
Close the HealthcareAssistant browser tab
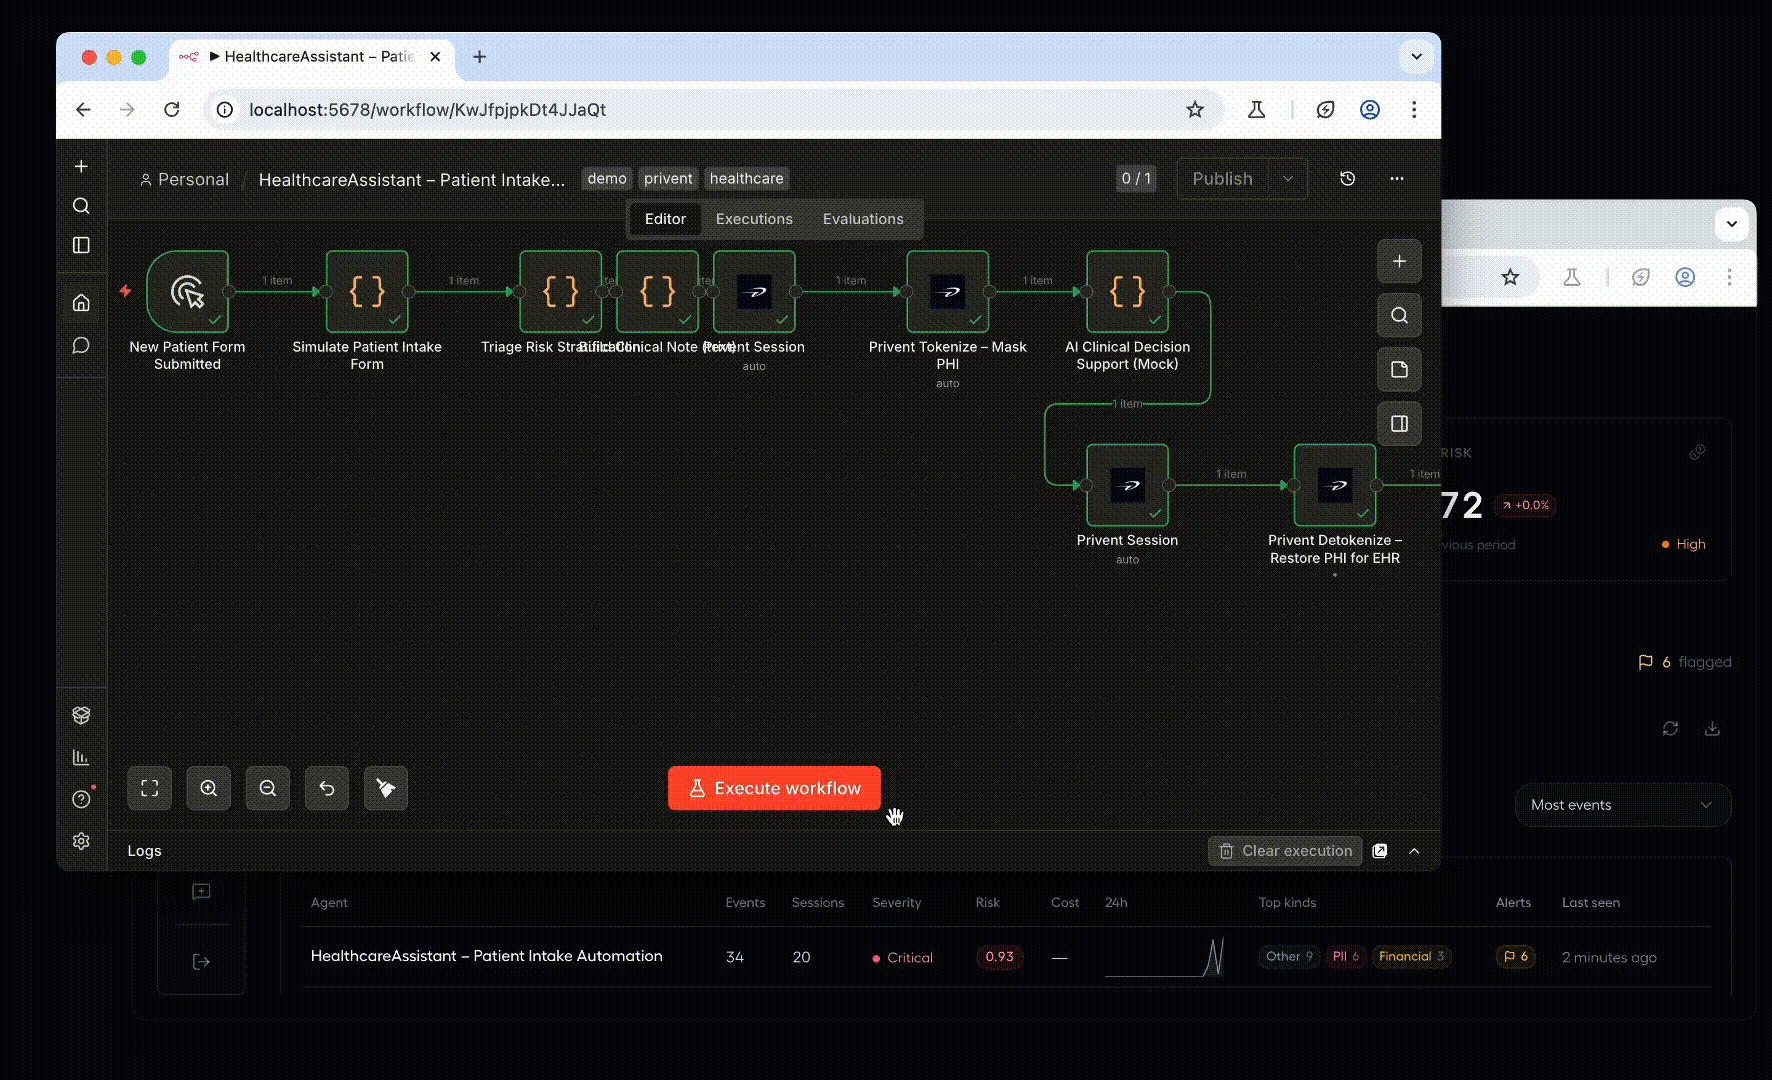click(x=435, y=57)
